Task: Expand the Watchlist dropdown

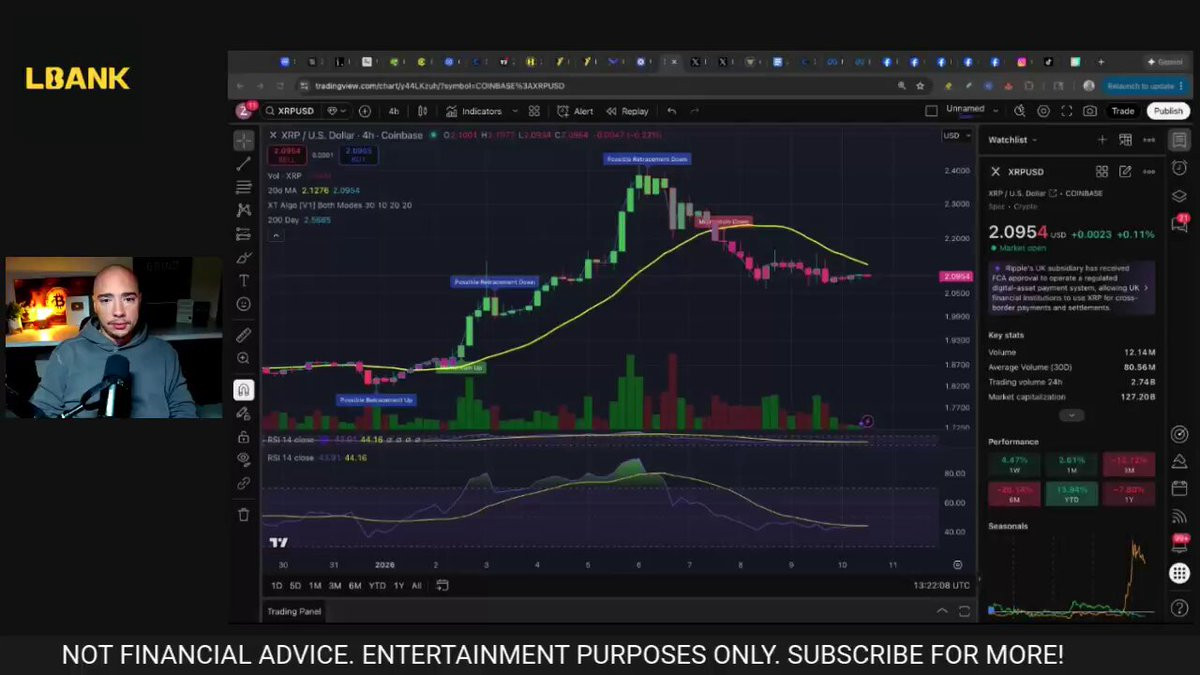Action: 1013,140
